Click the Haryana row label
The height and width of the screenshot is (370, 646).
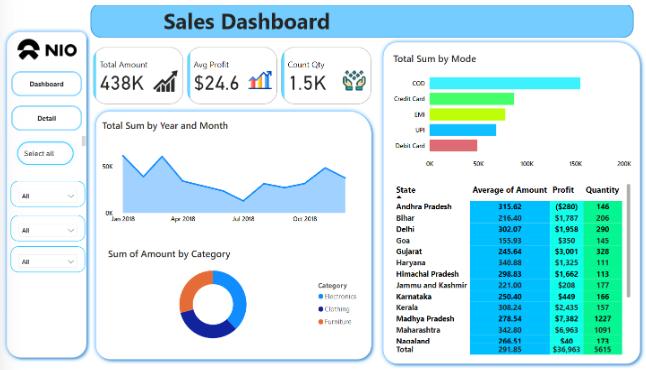(410, 263)
